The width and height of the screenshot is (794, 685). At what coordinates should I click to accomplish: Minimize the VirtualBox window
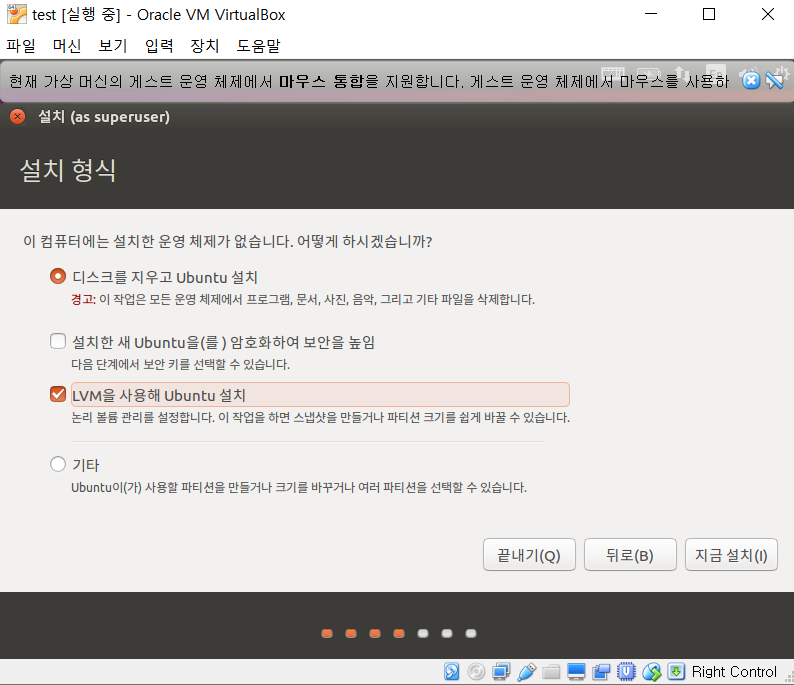(x=651, y=14)
